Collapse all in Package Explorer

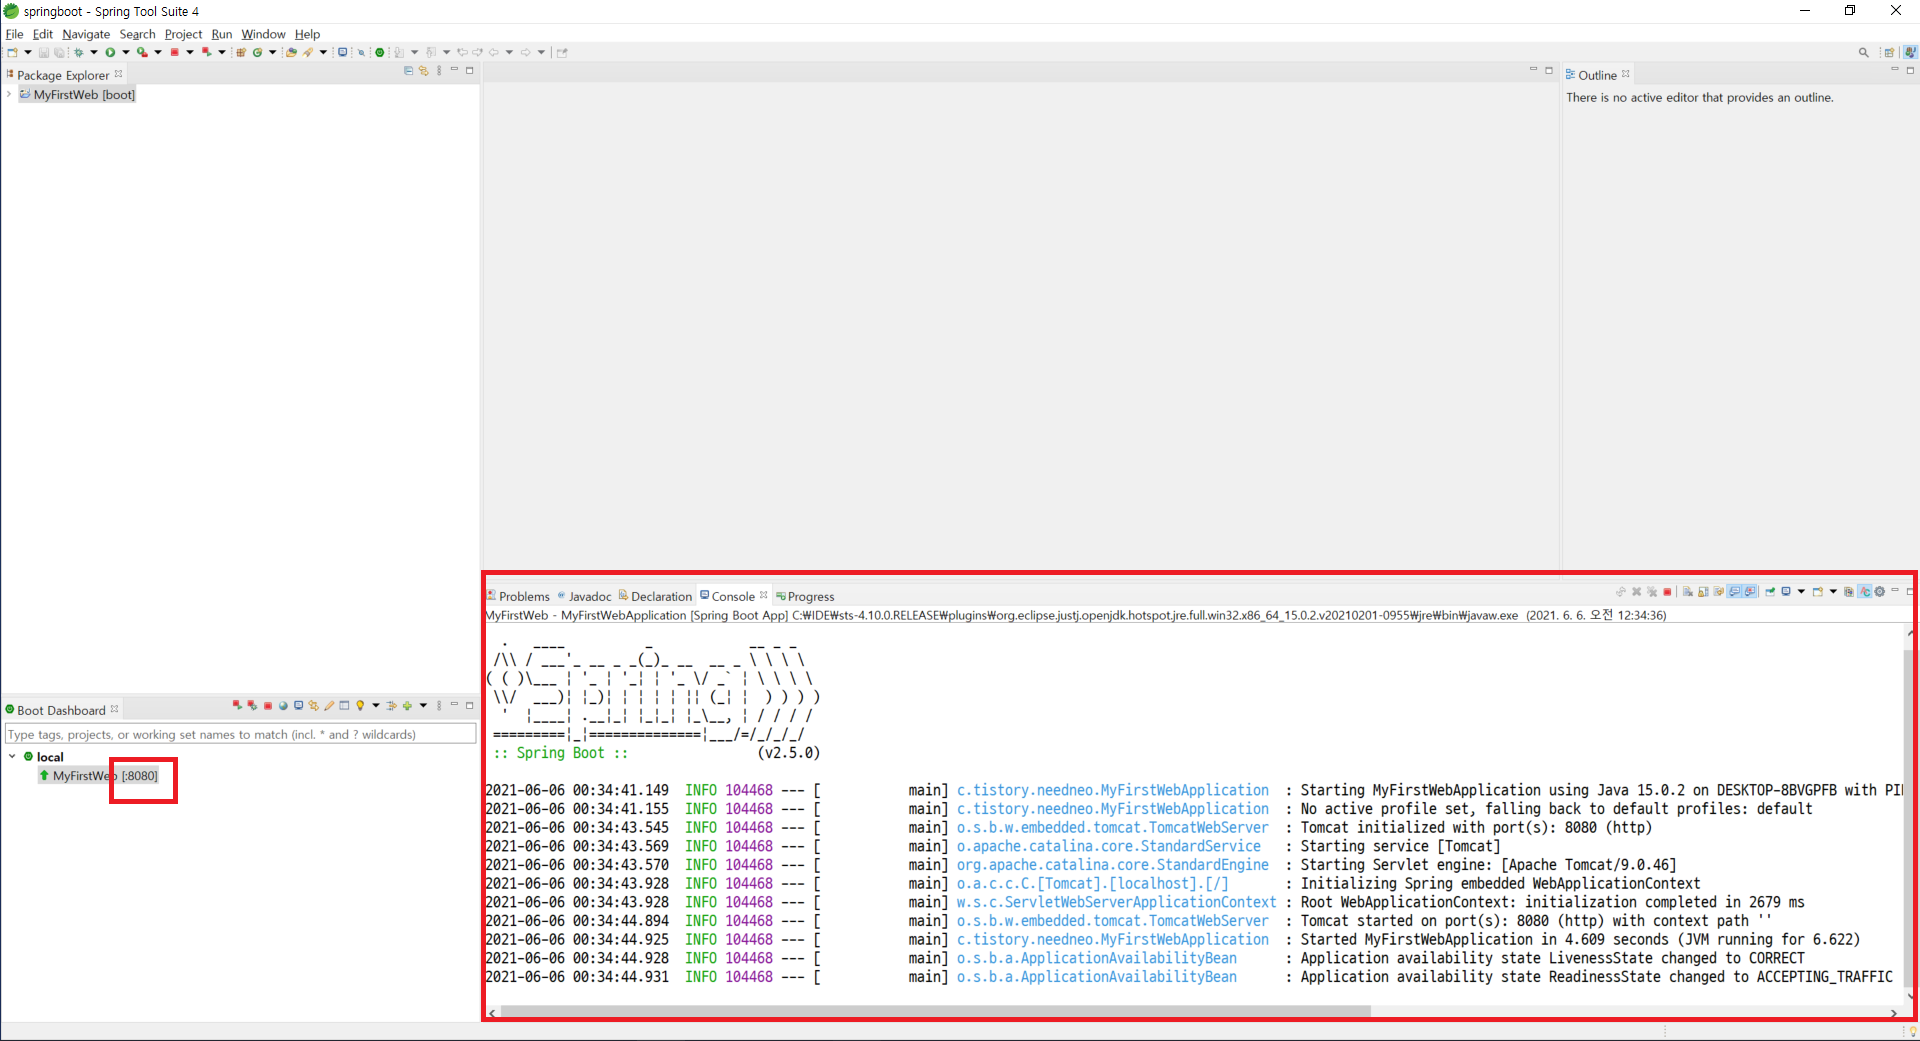(408, 71)
